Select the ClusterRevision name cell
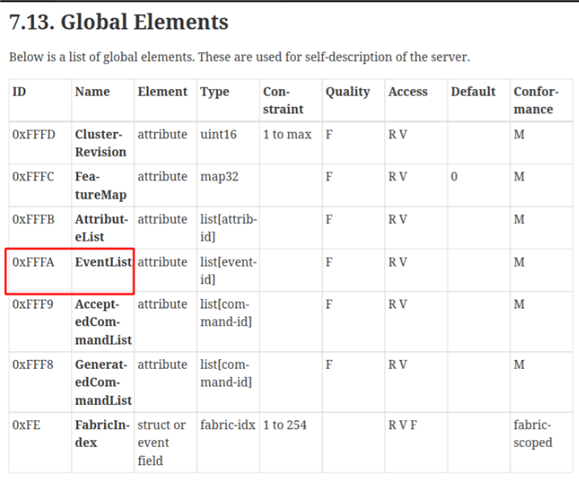This screenshot has height=480, width=579. pos(103,143)
